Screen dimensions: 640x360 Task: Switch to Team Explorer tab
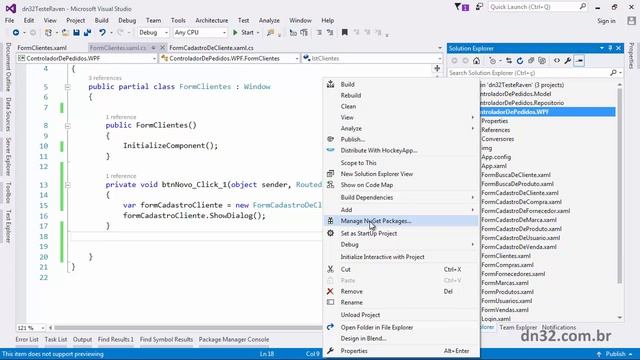tap(518, 327)
